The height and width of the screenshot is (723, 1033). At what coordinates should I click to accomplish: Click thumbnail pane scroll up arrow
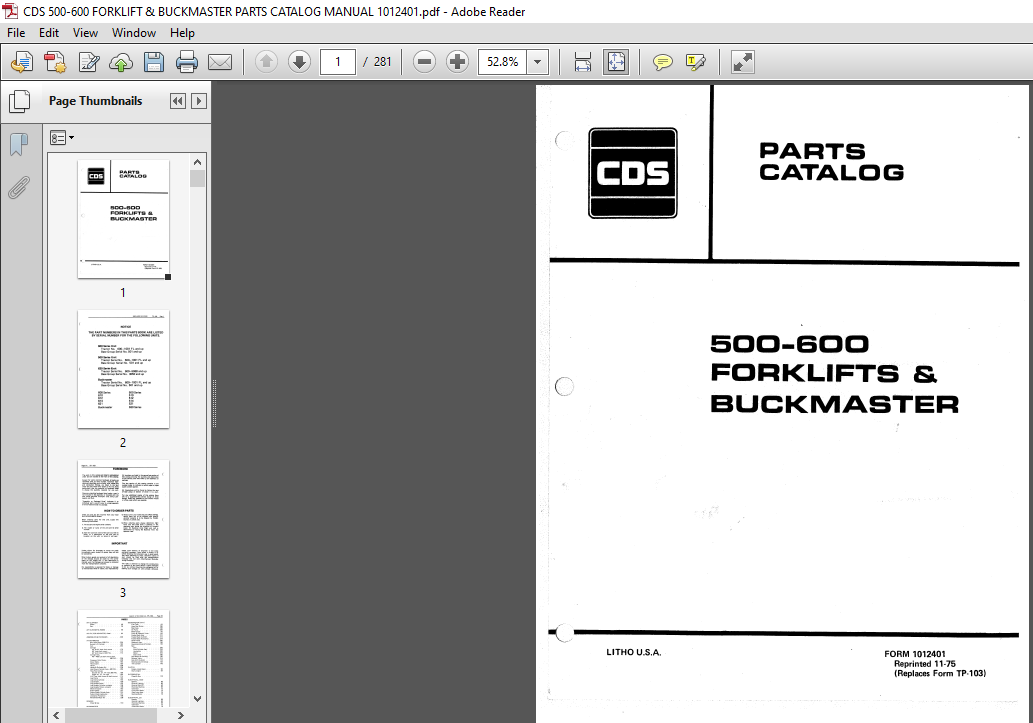(198, 162)
